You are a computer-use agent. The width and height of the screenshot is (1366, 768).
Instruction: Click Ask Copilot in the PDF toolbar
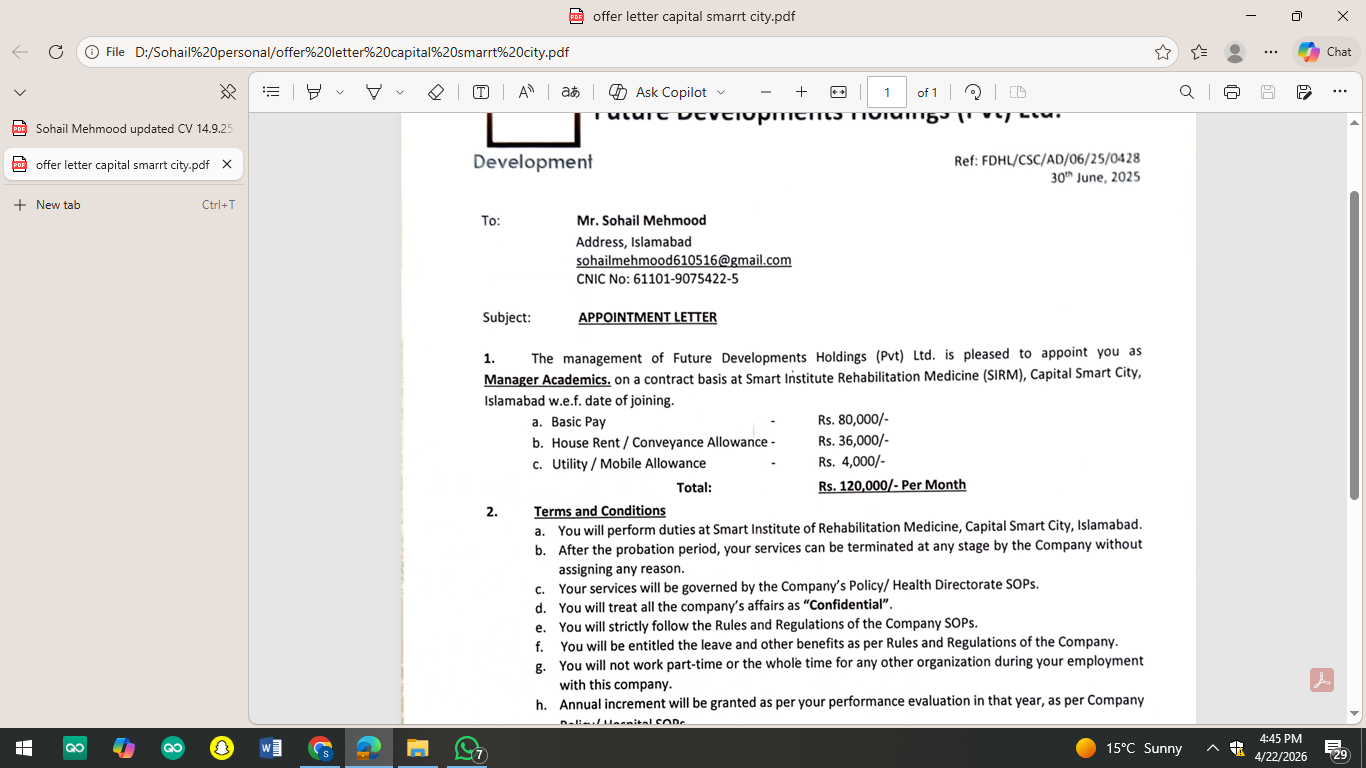point(658,92)
